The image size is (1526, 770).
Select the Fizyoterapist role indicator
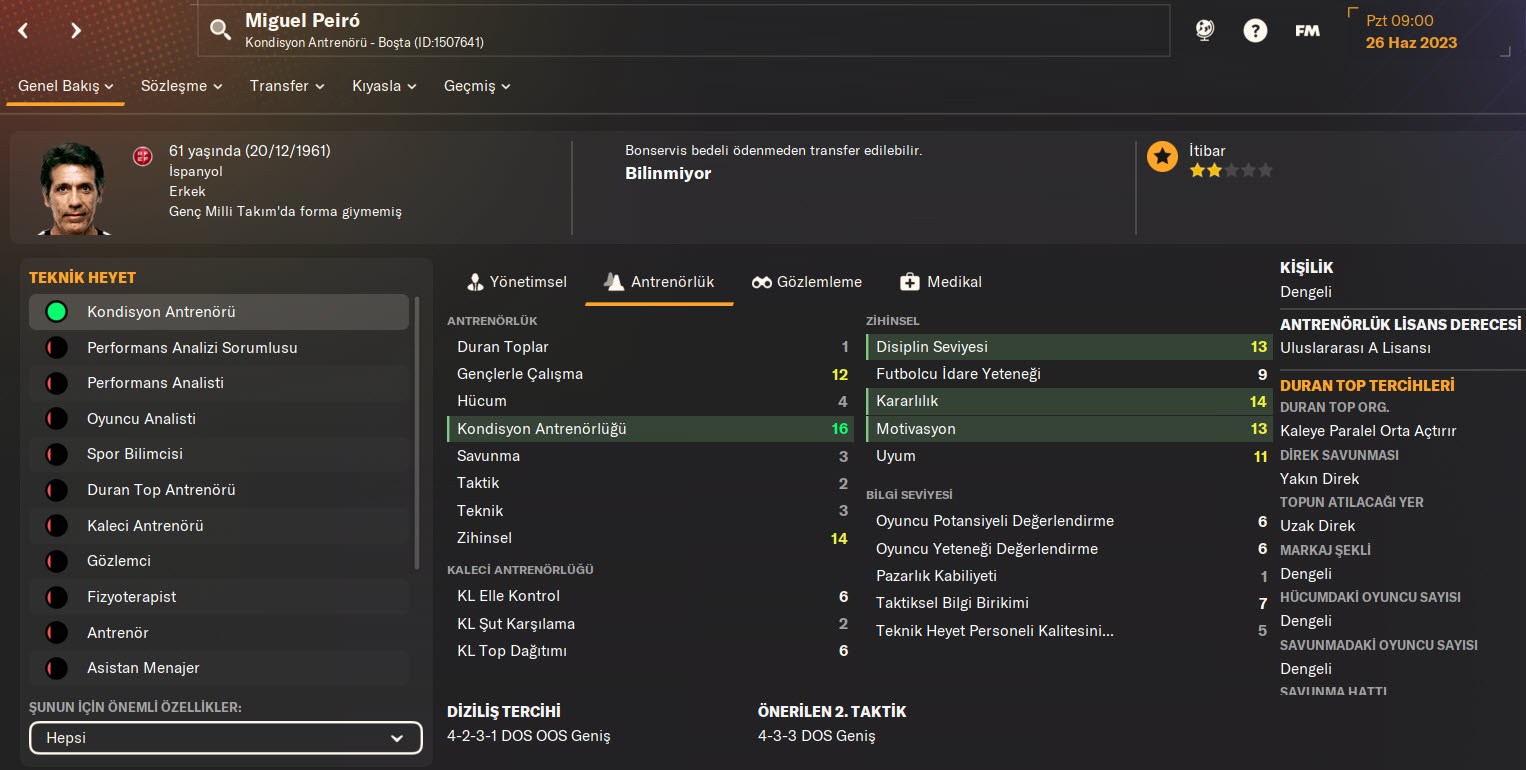click(57, 597)
